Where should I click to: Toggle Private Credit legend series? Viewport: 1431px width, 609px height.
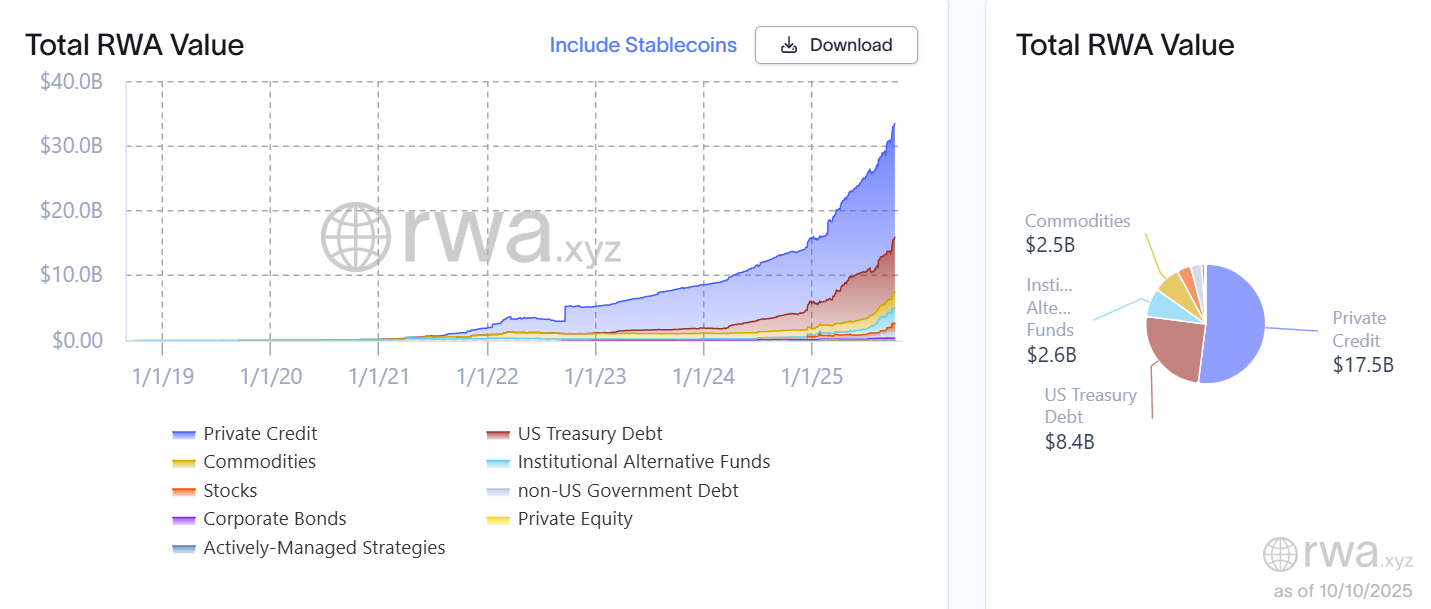260,434
